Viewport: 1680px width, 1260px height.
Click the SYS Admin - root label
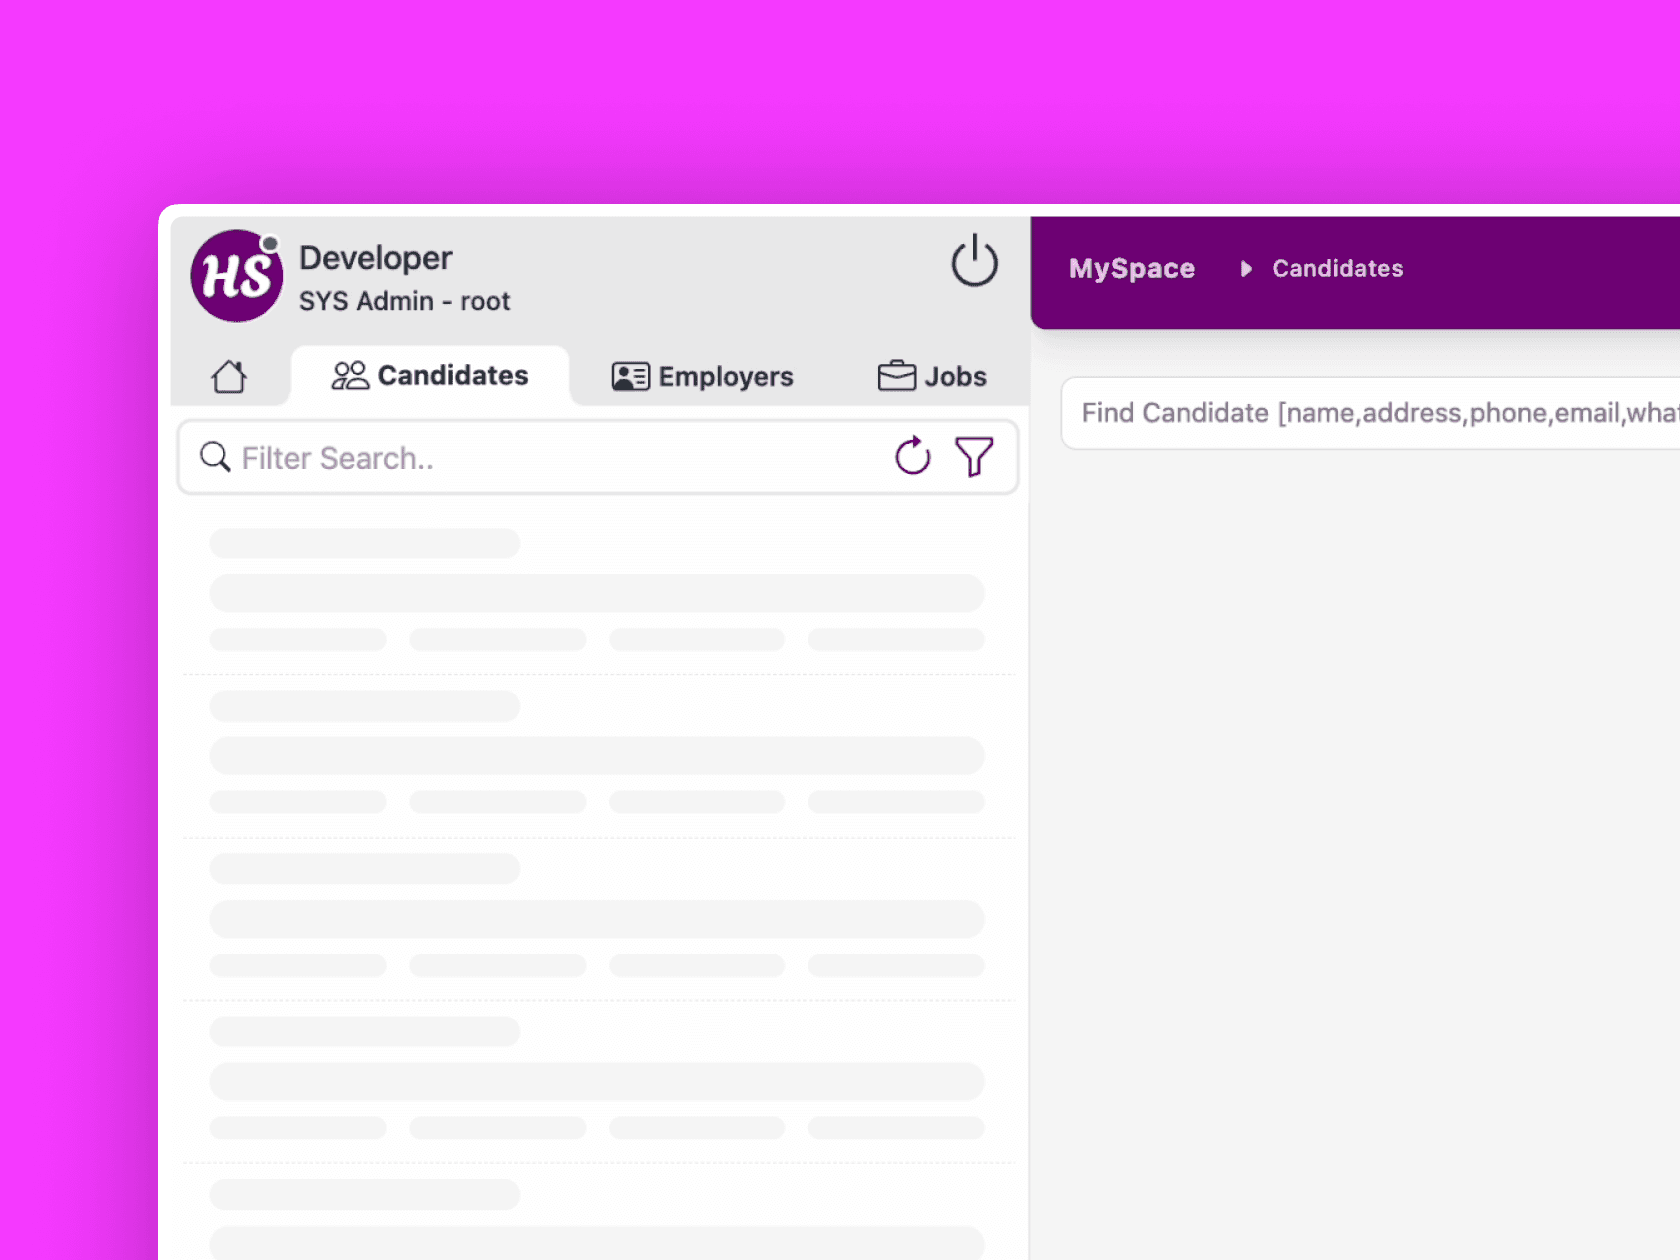coord(404,301)
